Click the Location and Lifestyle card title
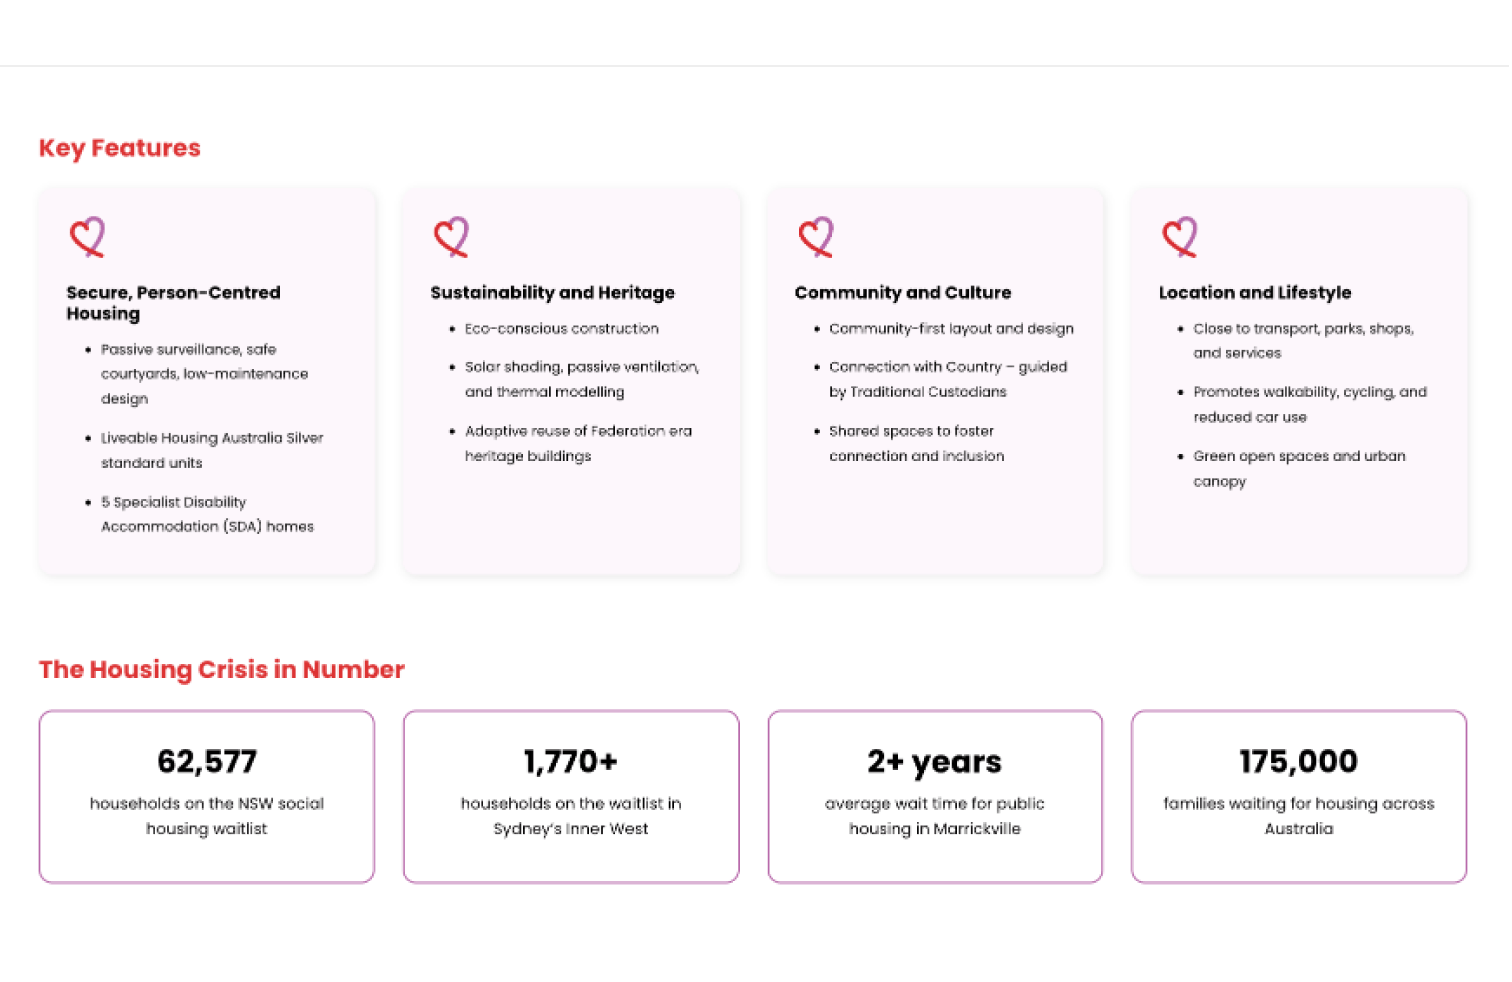Image resolution: width=1512 pixels, height=982 pixels. (1254, 292)
